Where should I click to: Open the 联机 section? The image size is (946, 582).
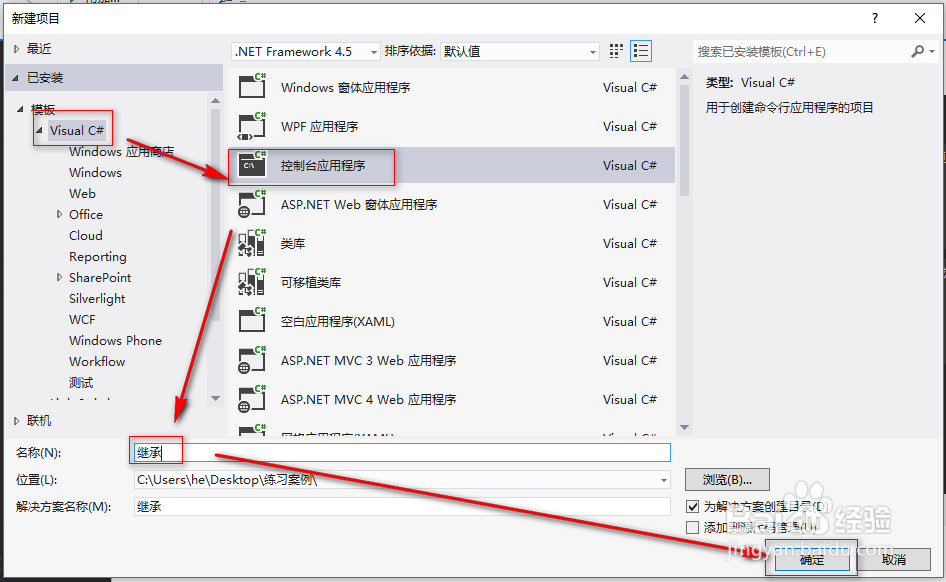tap(37, 420)
